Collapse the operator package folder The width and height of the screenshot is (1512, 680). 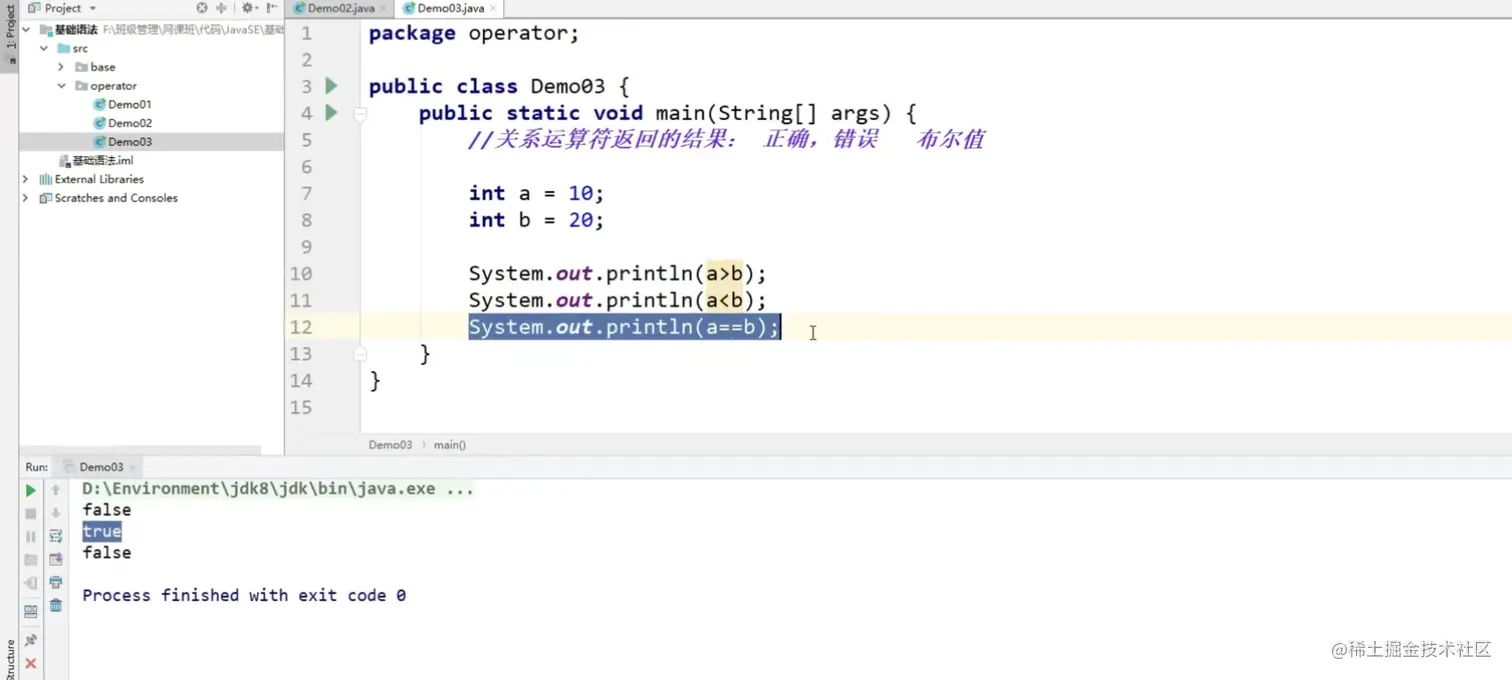[x=62, y=85]
